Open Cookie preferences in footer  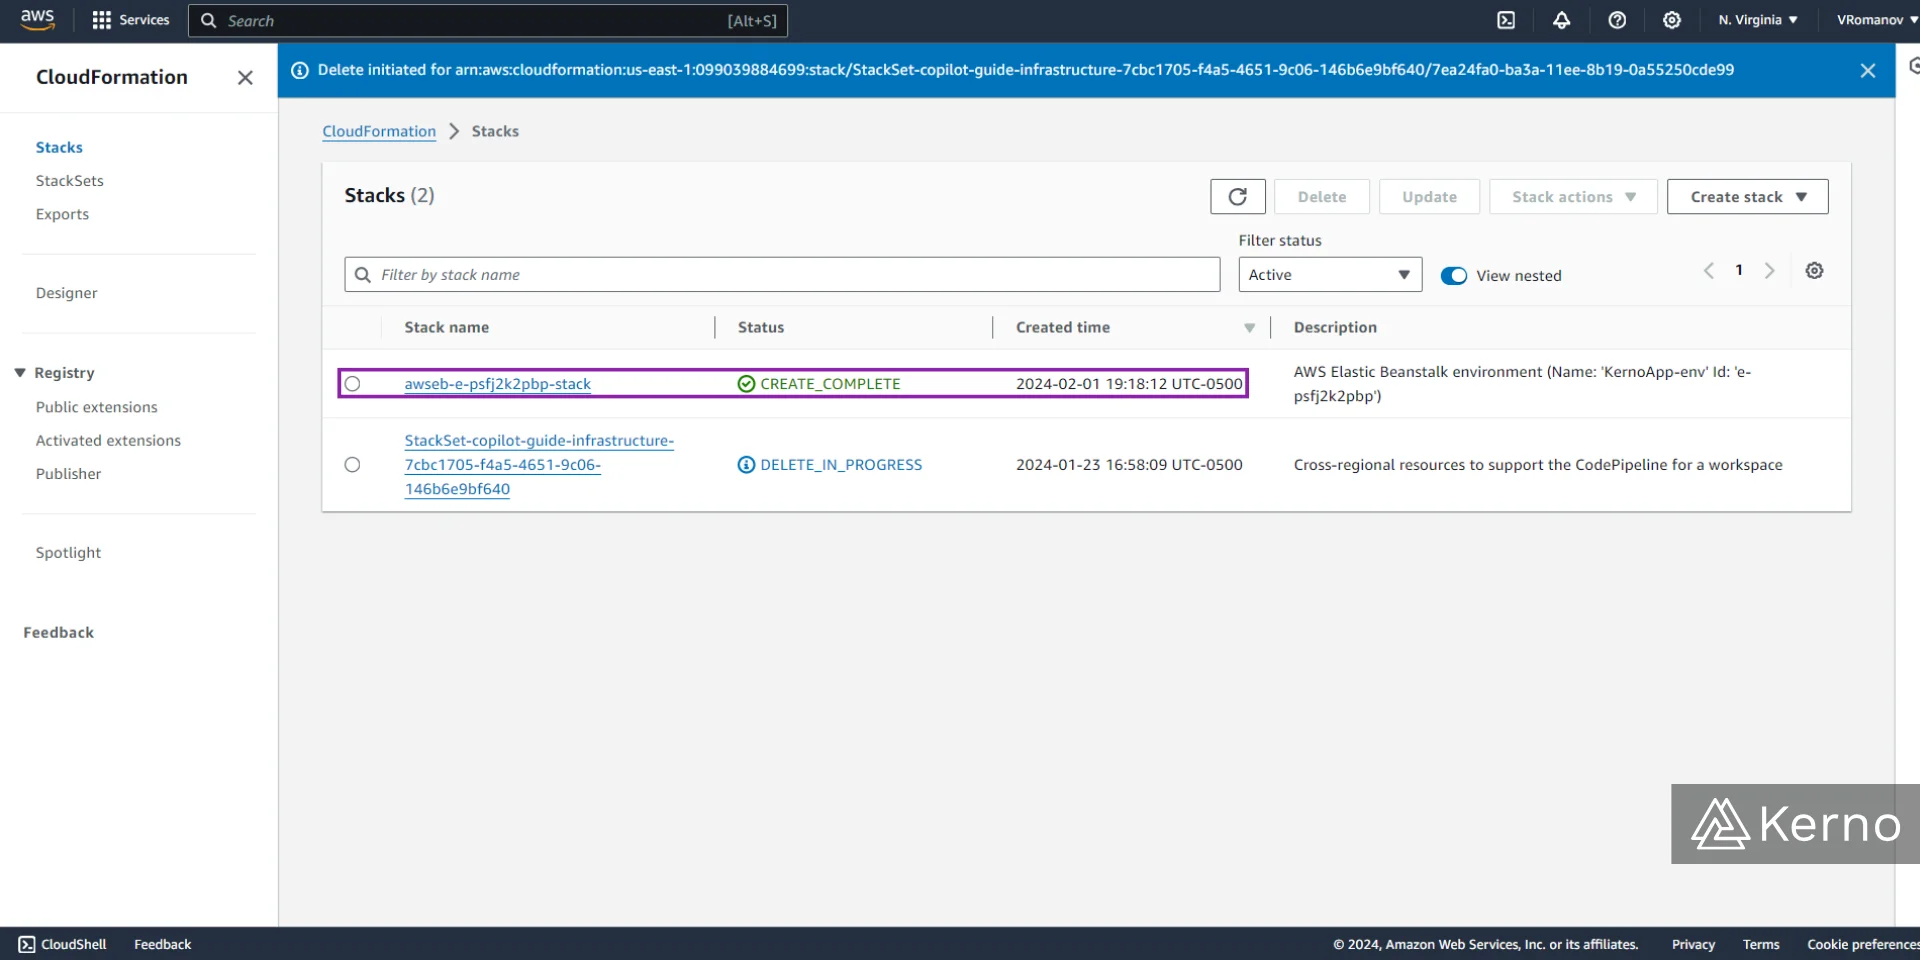coord(1863,944)
